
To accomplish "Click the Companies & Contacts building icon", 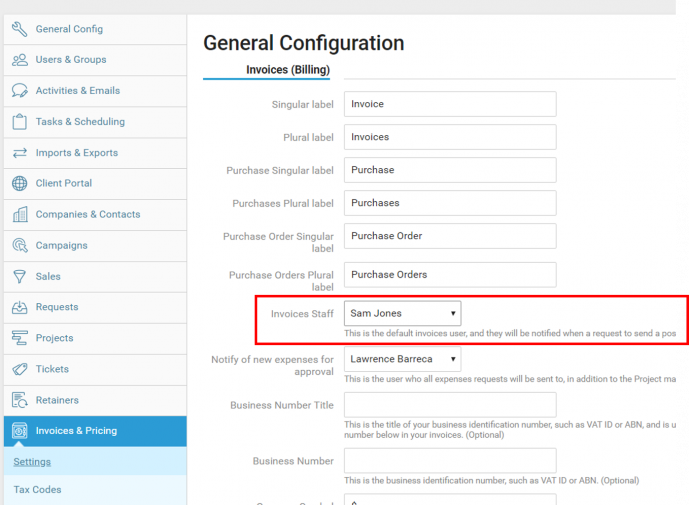I will click(x=19, y=215).
